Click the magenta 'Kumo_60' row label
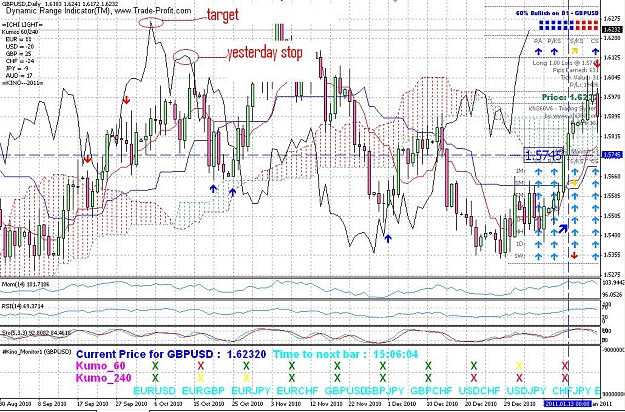The image size is (625, 412). coord(100,366)
